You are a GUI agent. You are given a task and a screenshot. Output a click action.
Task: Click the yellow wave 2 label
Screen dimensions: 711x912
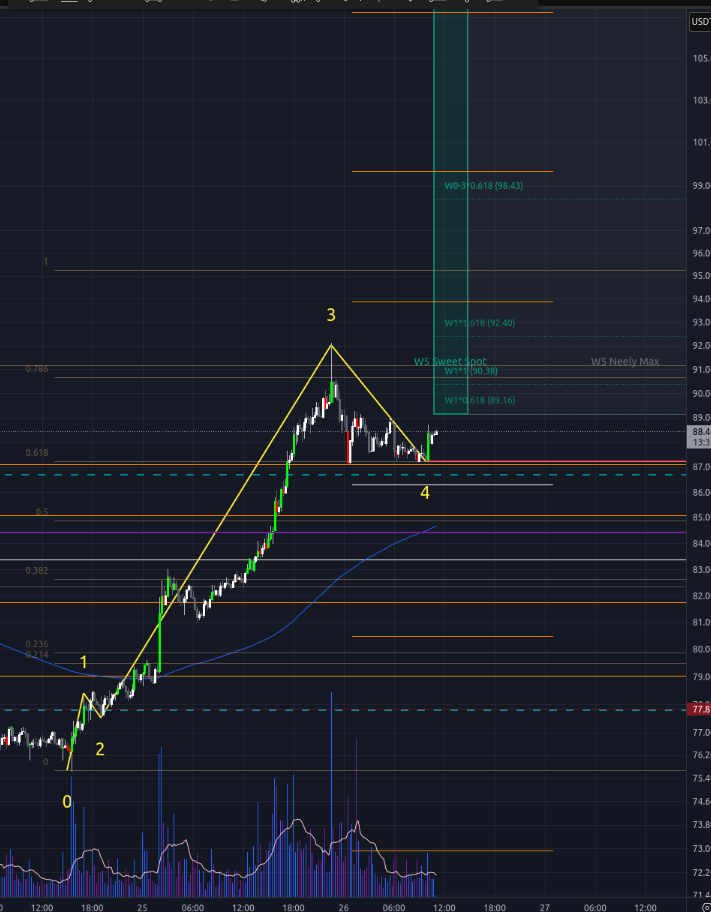click(x=99, y=748)
